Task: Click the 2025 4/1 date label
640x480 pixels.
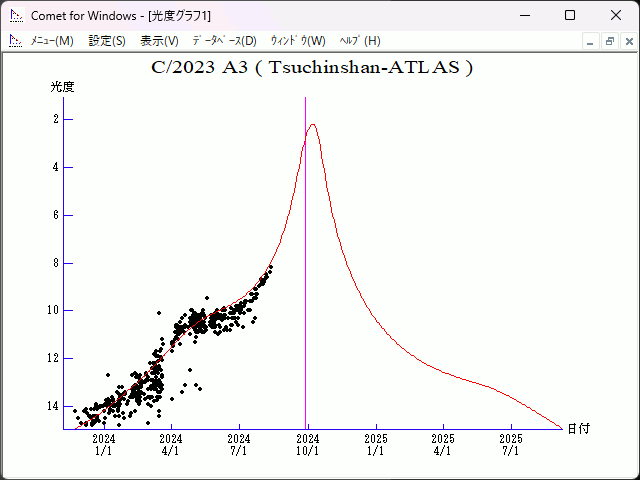Action: coord(443,445)
